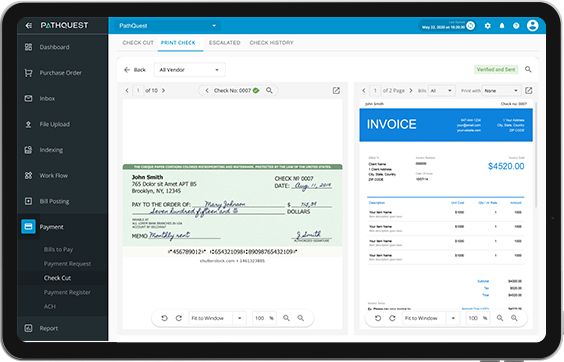The width and height of the screenshot is (564, 362).
Task: Open help question mark icon
Action: pyautogui.click(x=516, y=26)
